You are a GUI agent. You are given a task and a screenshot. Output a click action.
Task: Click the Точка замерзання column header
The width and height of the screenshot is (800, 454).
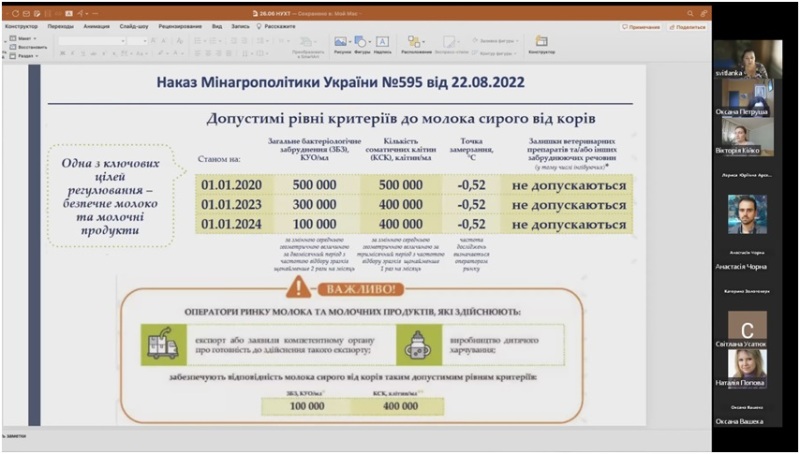pos(471,149)
